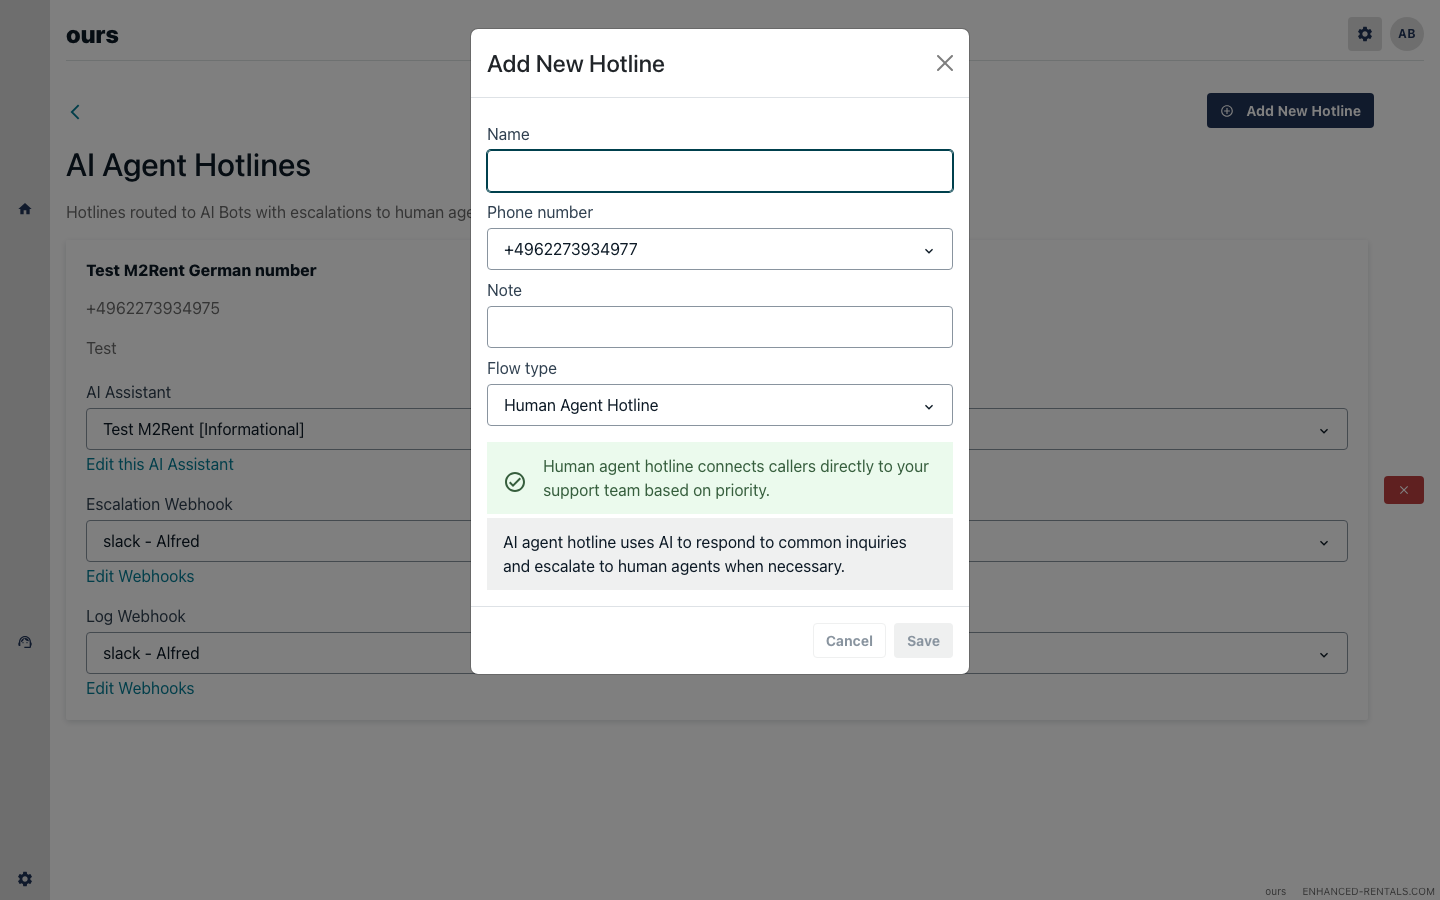
Task: Go back using the left chevron arrow
Action: click(x=75, y=112)
